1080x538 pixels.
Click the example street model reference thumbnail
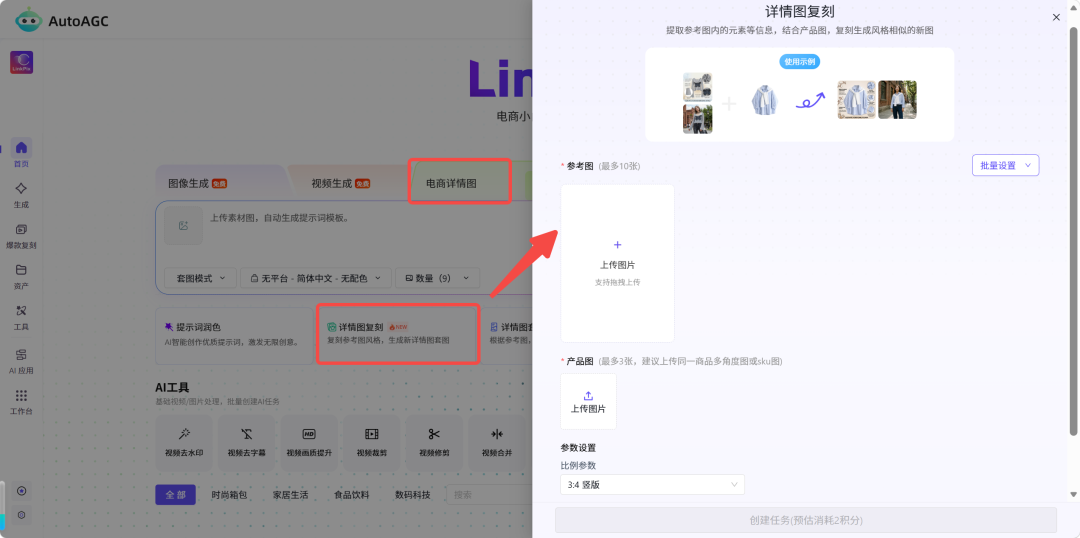(x=698, y=118)
